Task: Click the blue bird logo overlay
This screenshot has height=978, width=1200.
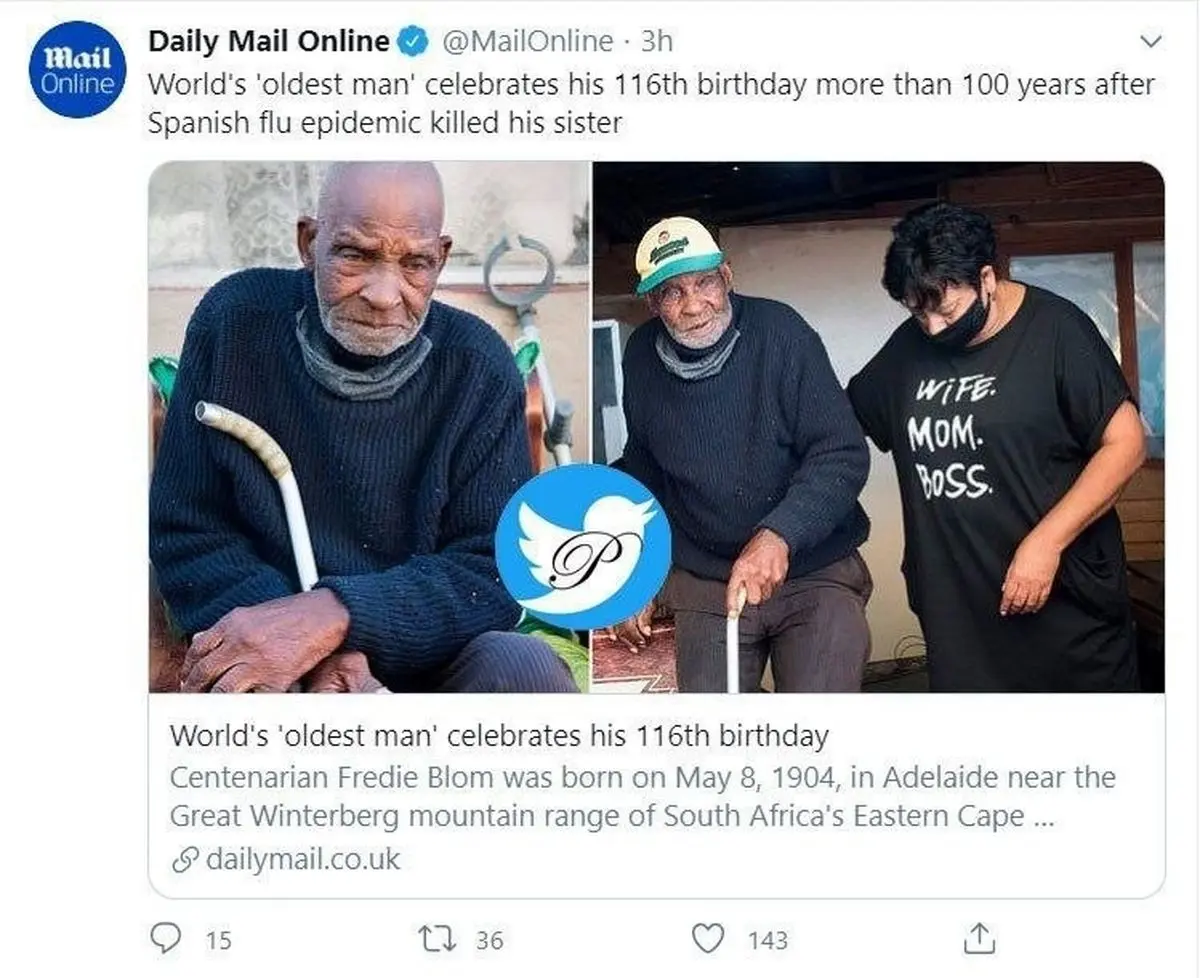Action: coord(583,546)
